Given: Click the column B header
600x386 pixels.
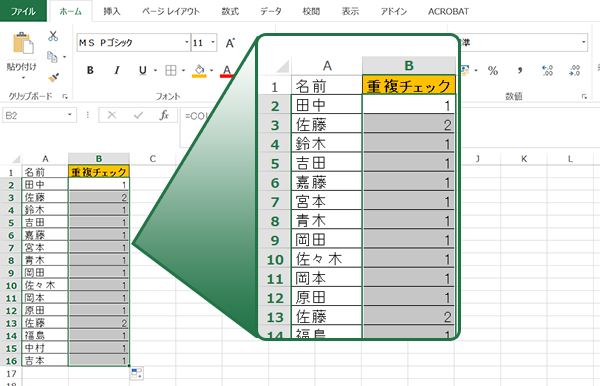Looking at the screenshot, I should [99, 158].
